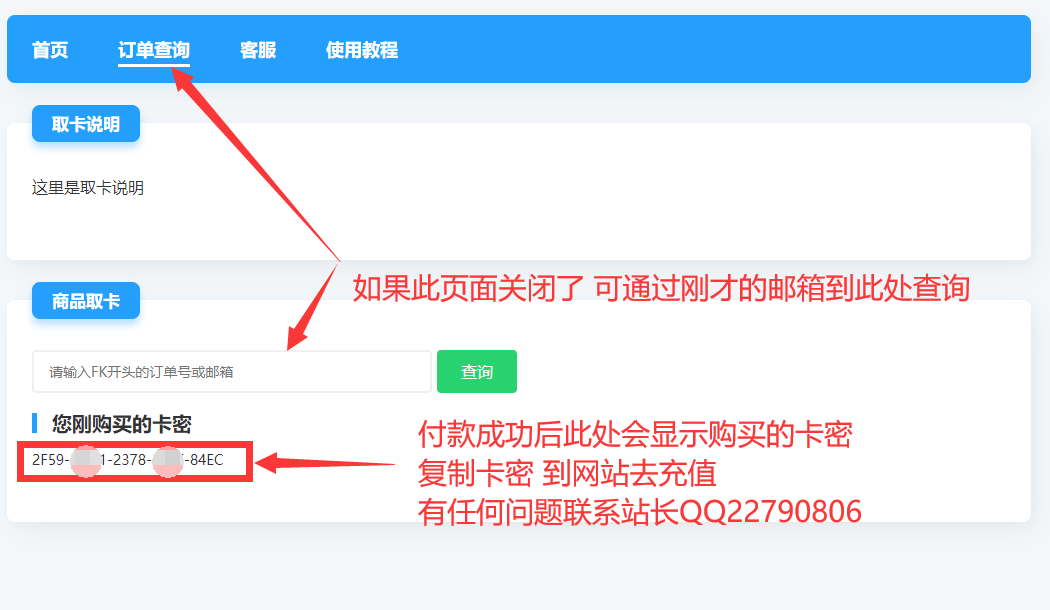Screen dimensions: 1050x610
Task: Go to the 首页 nav tab
Action: point(50,50)
